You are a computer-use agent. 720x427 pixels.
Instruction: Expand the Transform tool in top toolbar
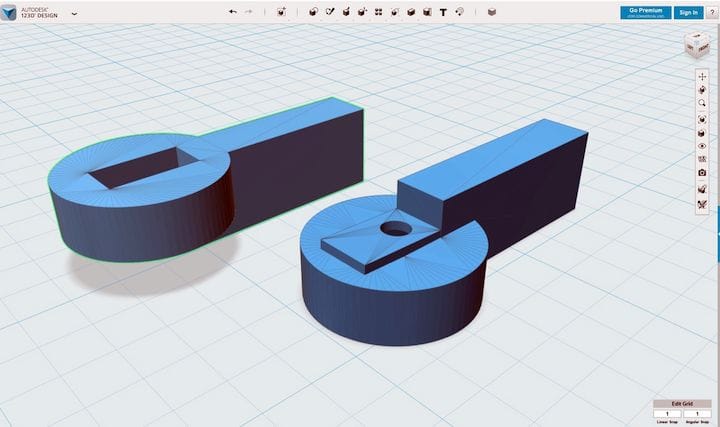(x=282, y=12)
